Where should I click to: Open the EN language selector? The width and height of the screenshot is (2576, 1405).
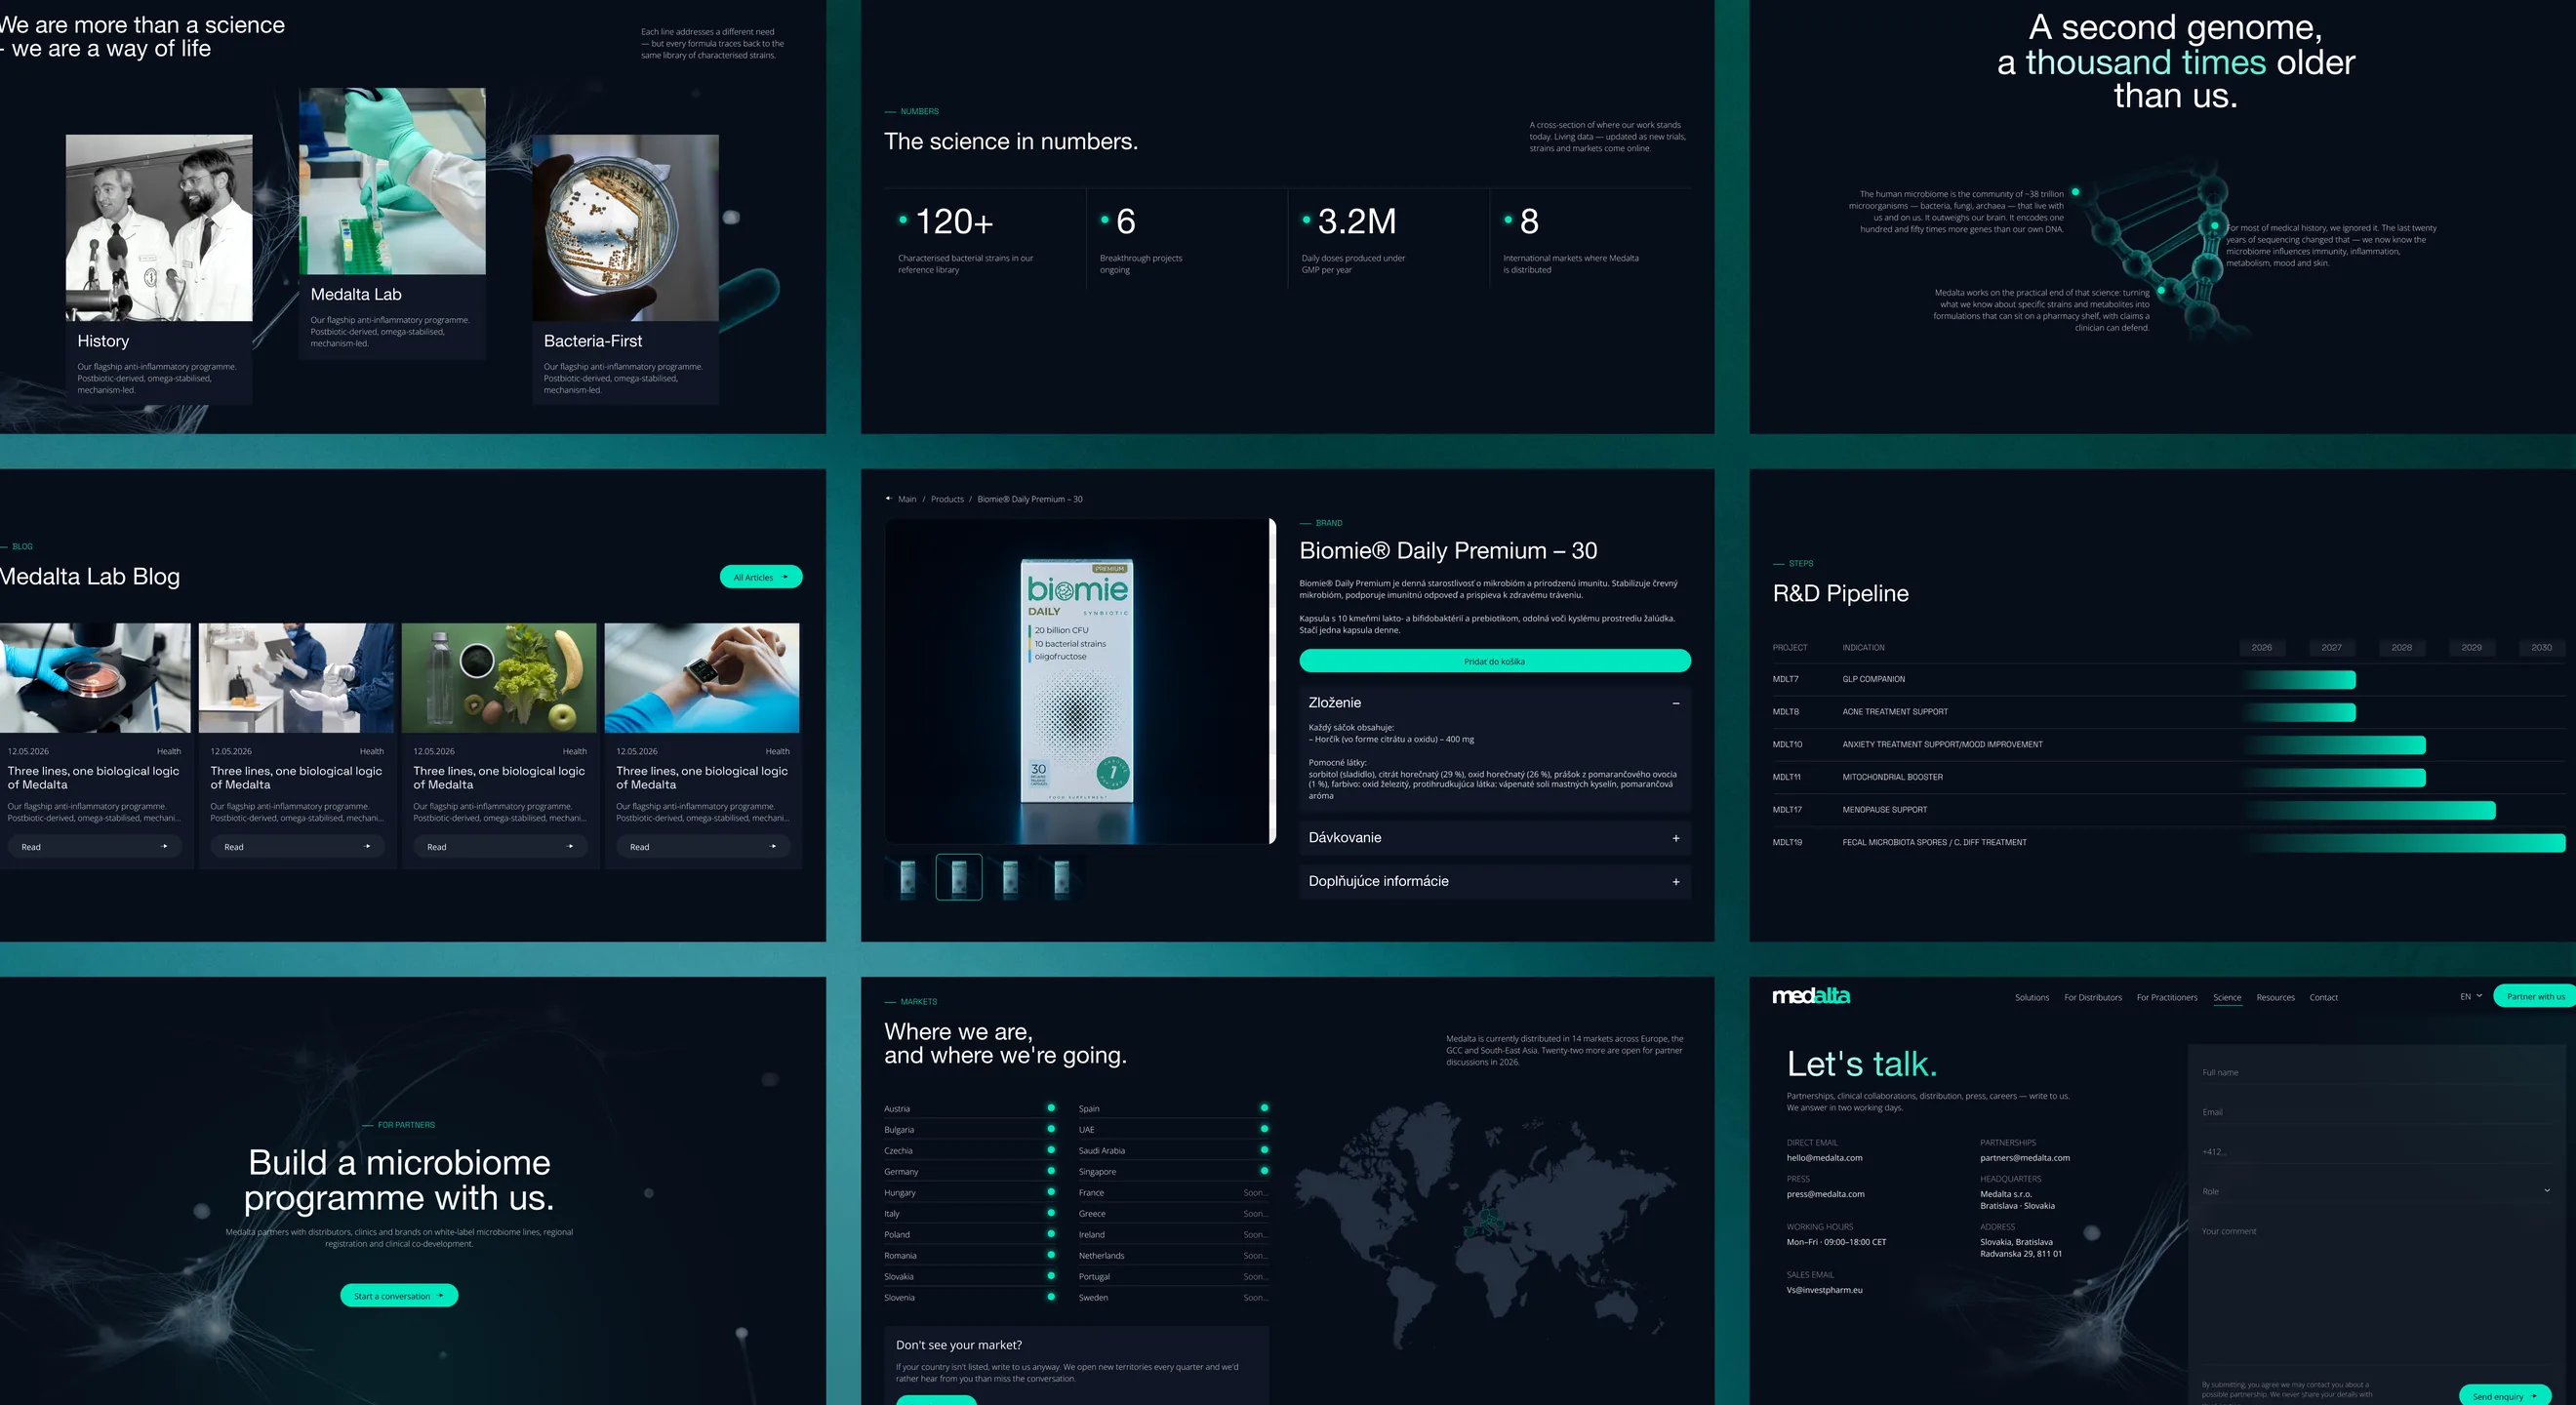[x=2471, y=996]
